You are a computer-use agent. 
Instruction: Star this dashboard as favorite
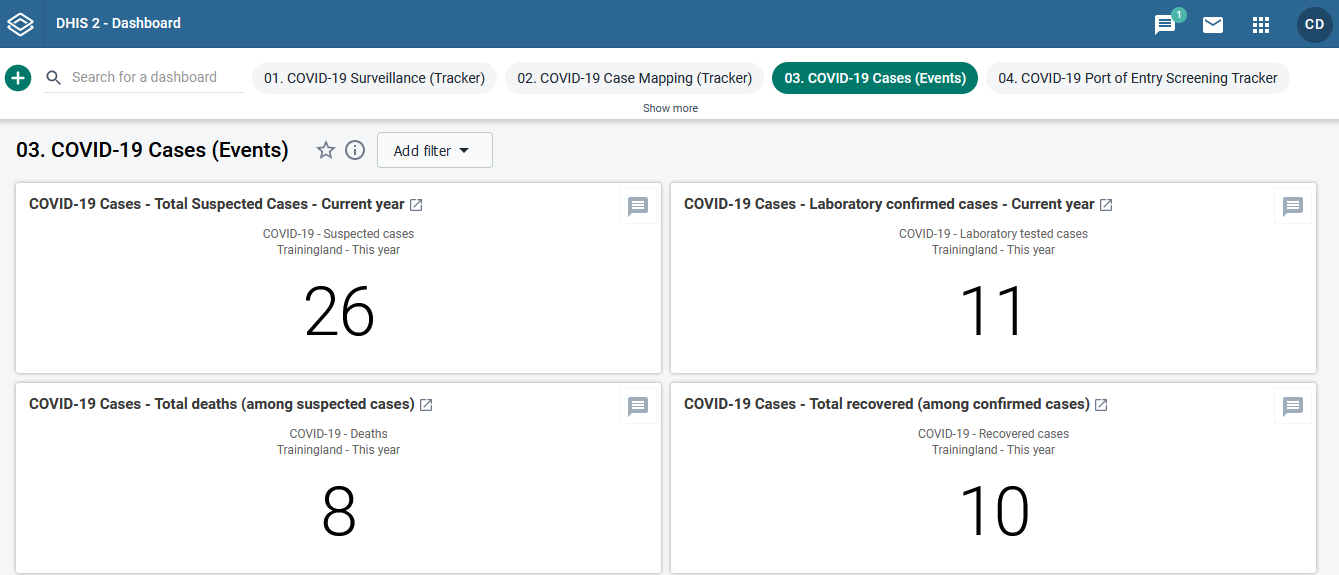coord(326,150)
